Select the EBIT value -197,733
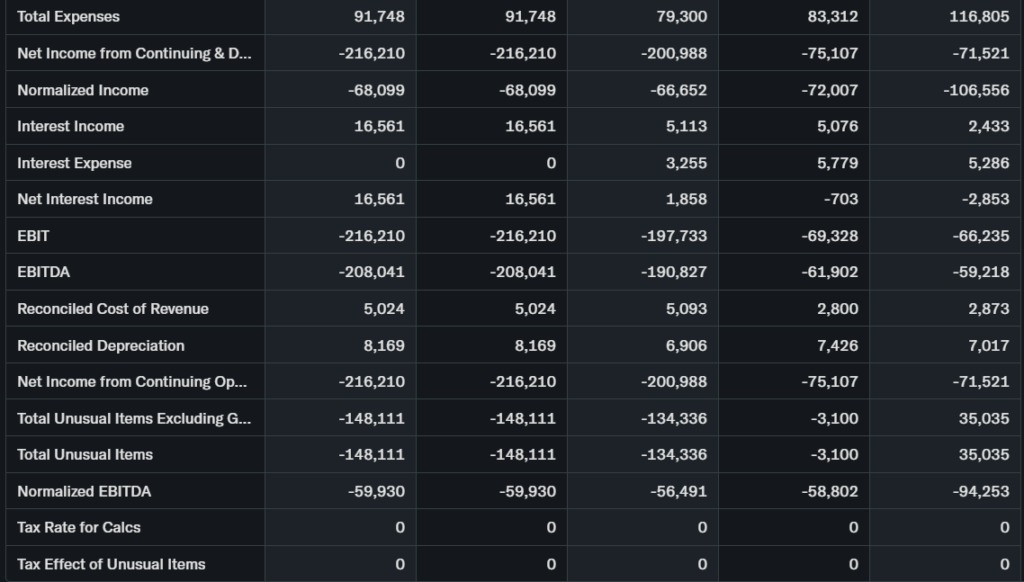Screen dimensions: 1024x582 tap(674, 236)
